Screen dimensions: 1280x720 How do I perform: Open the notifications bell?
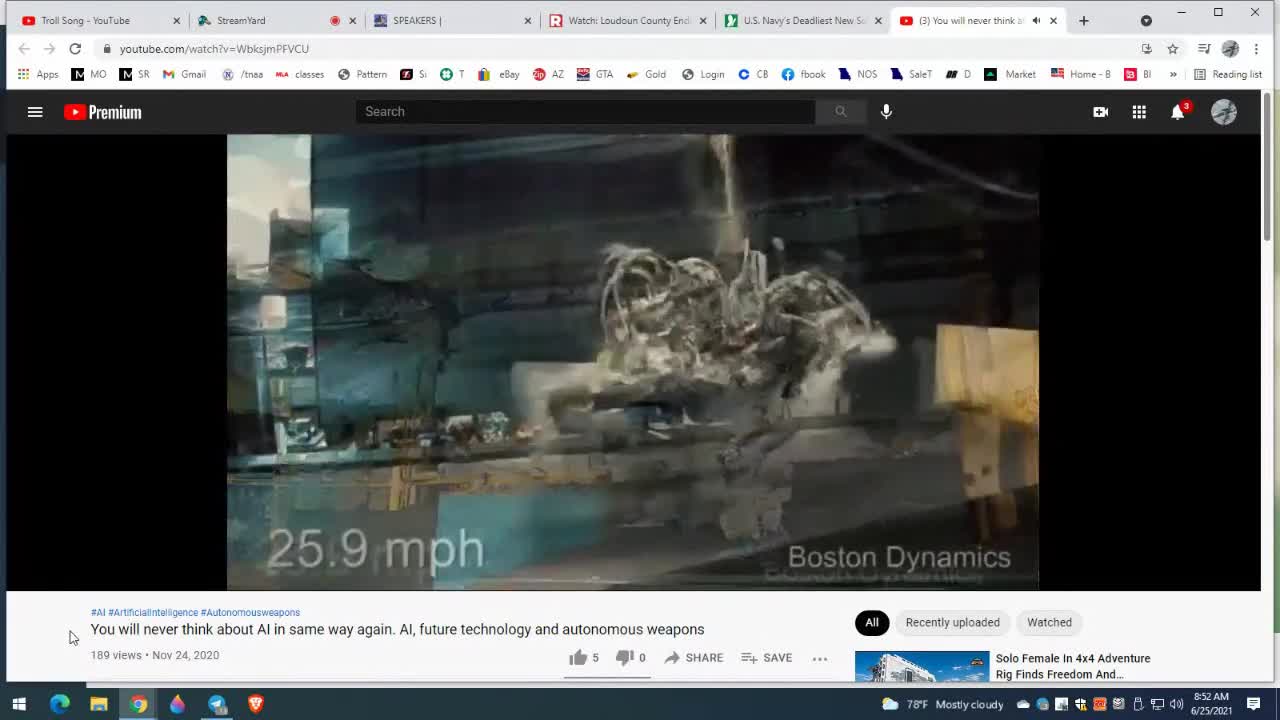1178,112
